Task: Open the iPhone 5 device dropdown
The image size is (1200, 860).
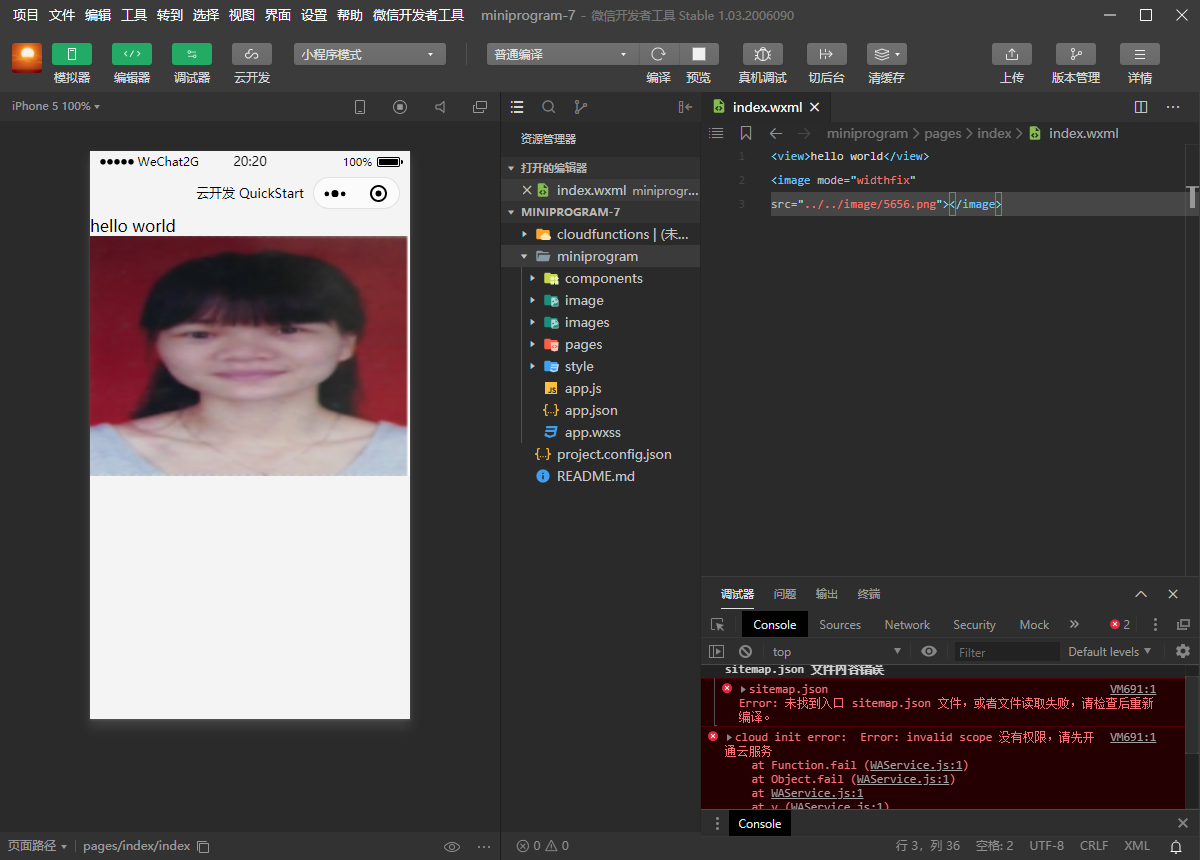Action: pos(56,106)
